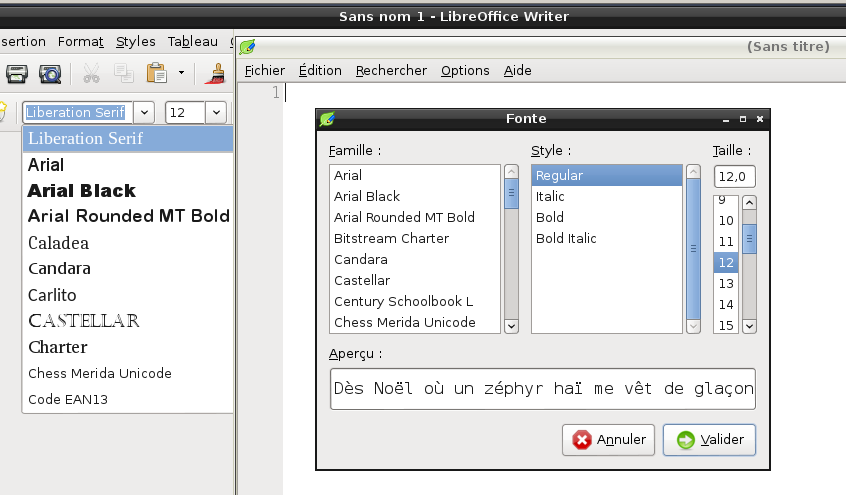Select Castellar in Famille list
This screenshot has height=495, width=846.
[415, 281]
